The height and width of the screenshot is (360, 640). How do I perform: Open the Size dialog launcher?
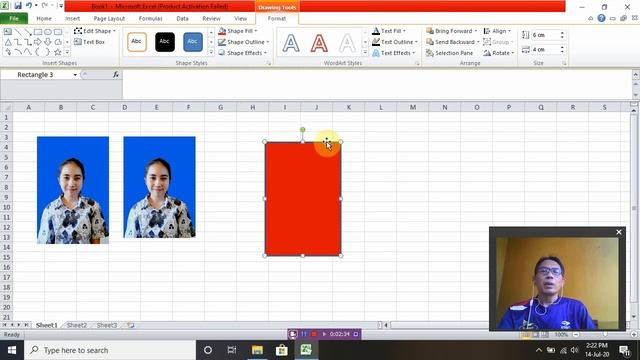point(564,63)
